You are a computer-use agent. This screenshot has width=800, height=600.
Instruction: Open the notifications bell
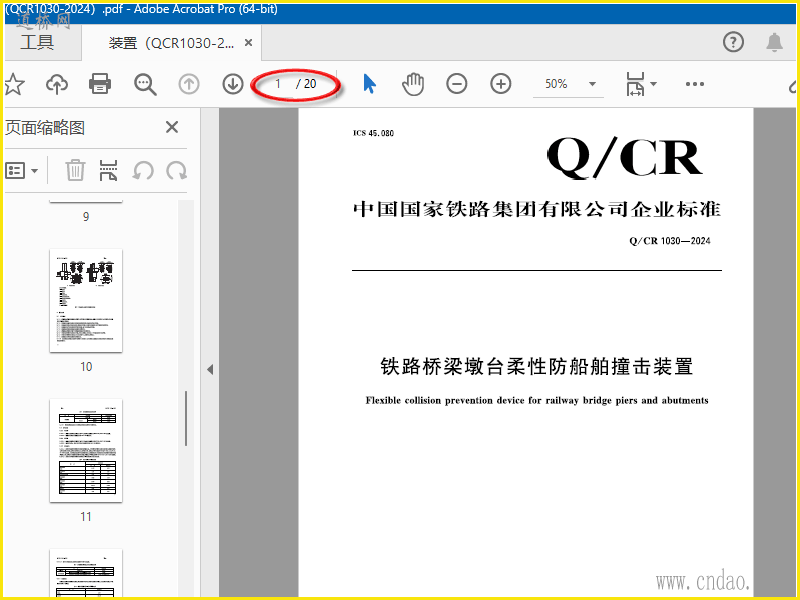point(774,42)
